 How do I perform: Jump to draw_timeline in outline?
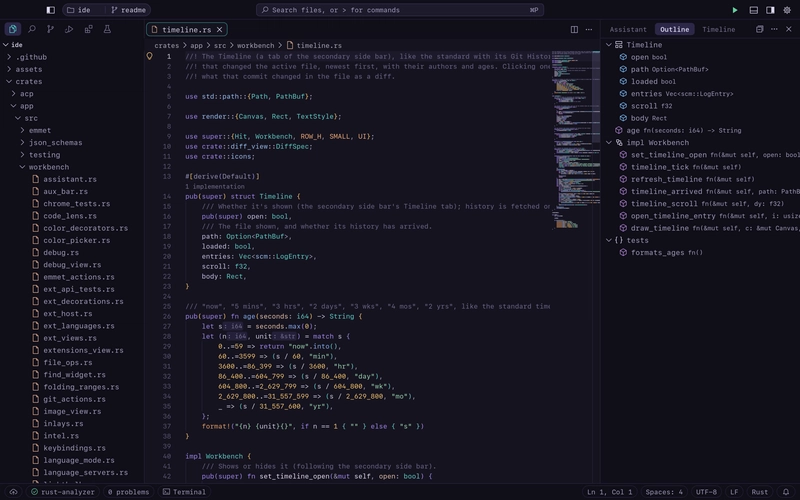(701, 228)
